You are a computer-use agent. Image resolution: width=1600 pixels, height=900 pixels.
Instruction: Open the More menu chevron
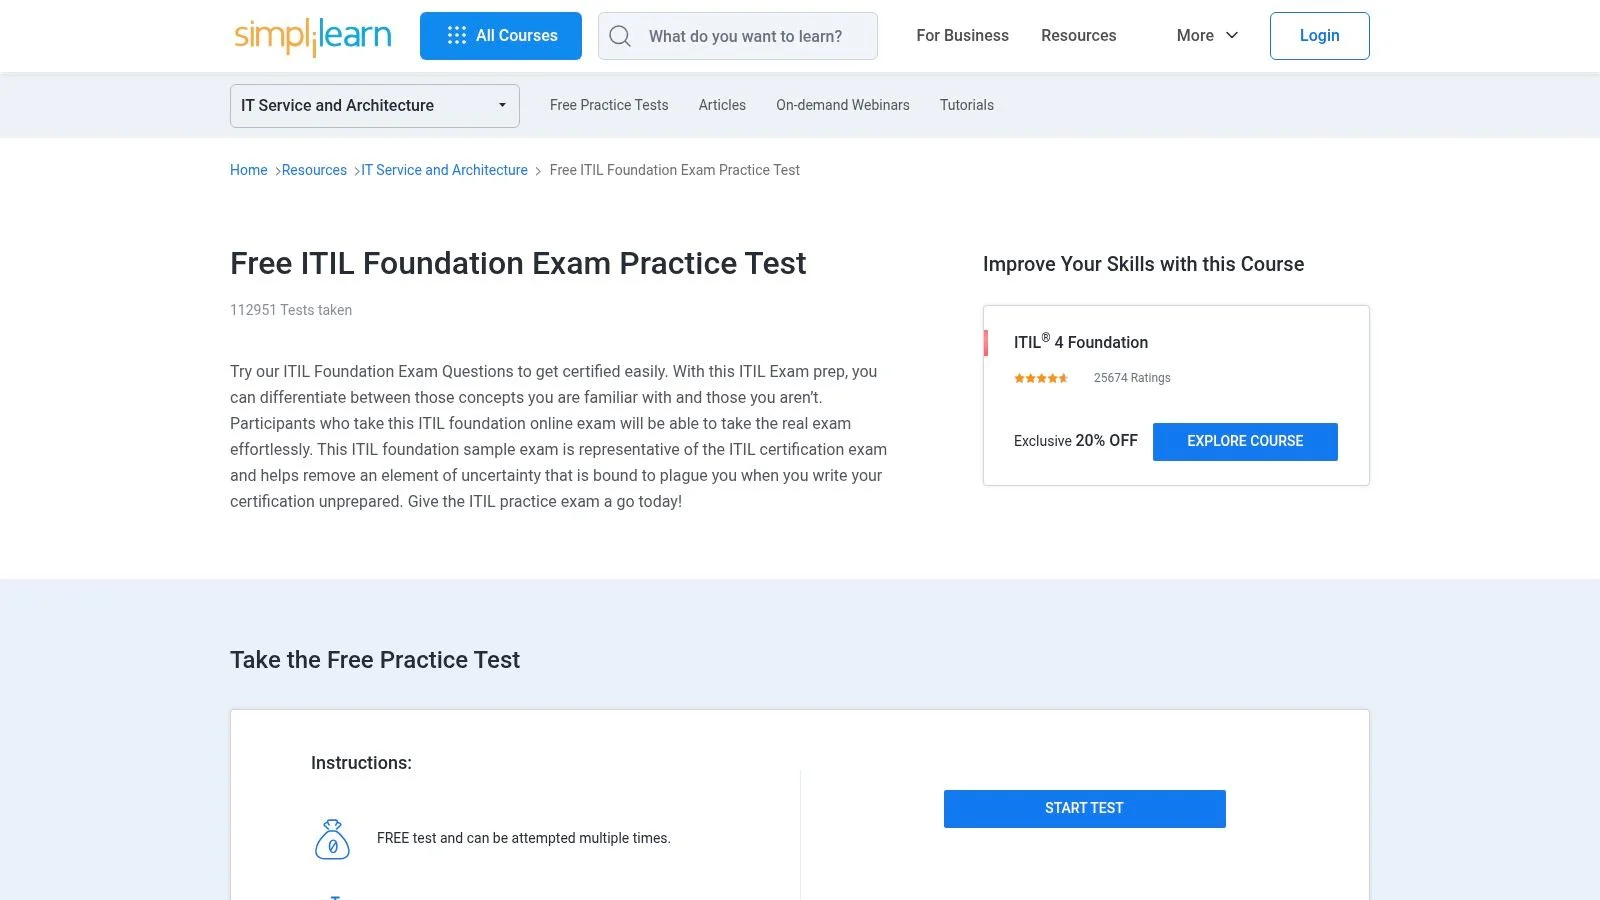1234,36
